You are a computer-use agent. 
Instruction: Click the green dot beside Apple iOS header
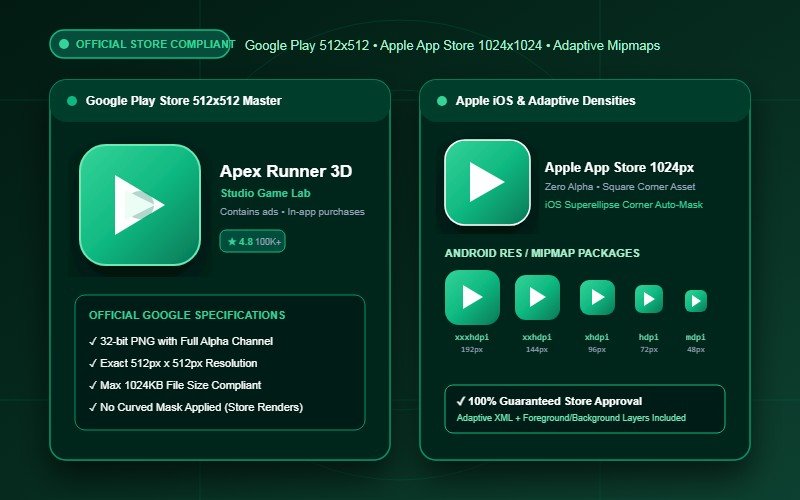442,101
